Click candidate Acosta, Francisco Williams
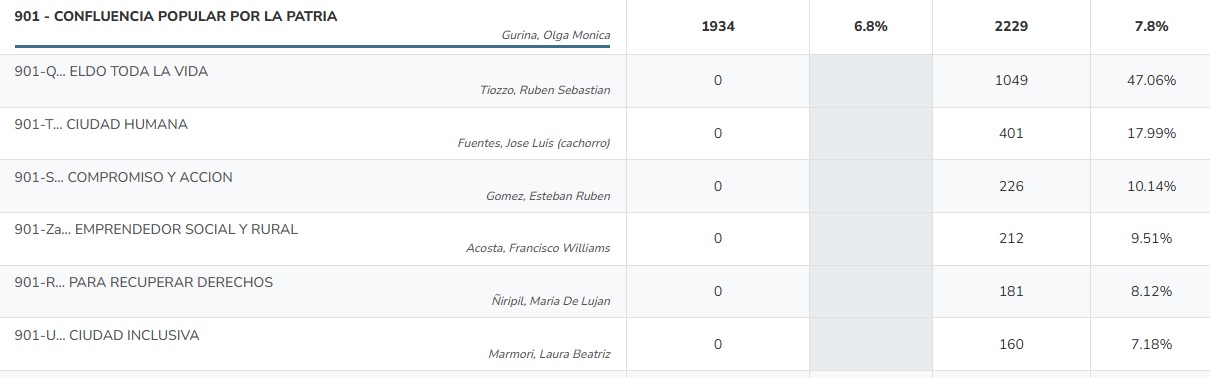 pos(538,248)
